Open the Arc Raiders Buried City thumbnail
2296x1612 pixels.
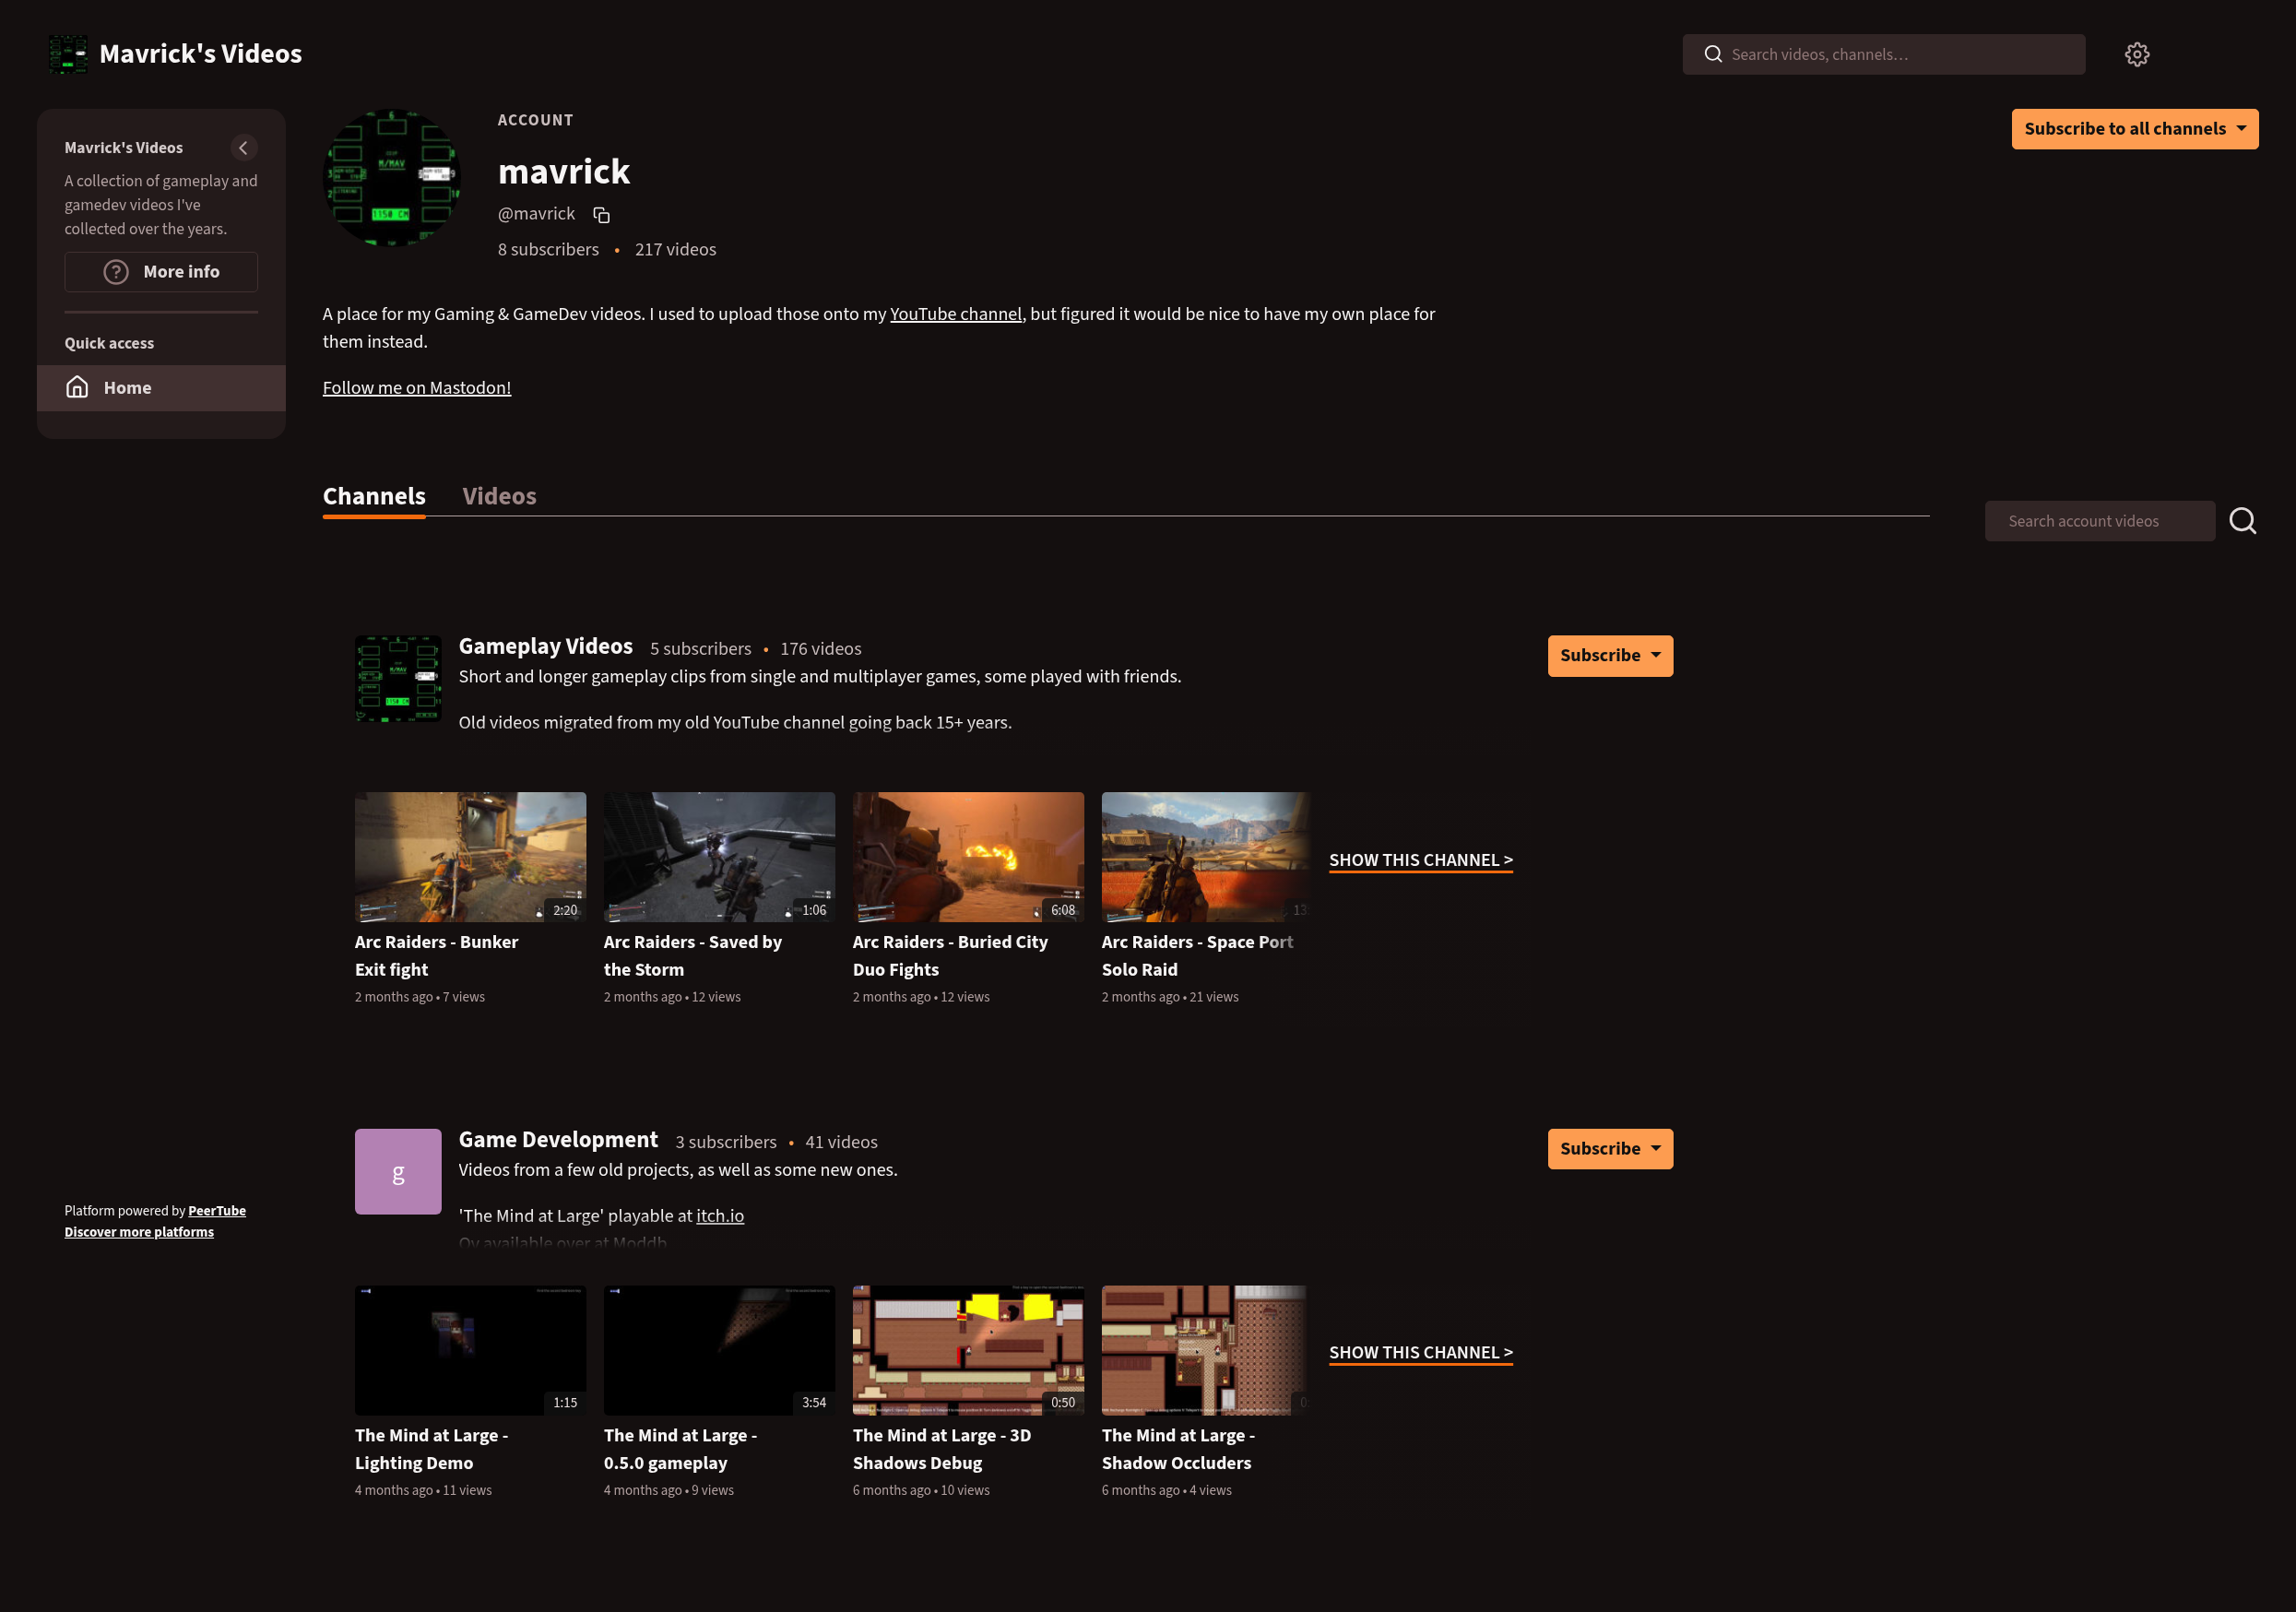(967, 857)
